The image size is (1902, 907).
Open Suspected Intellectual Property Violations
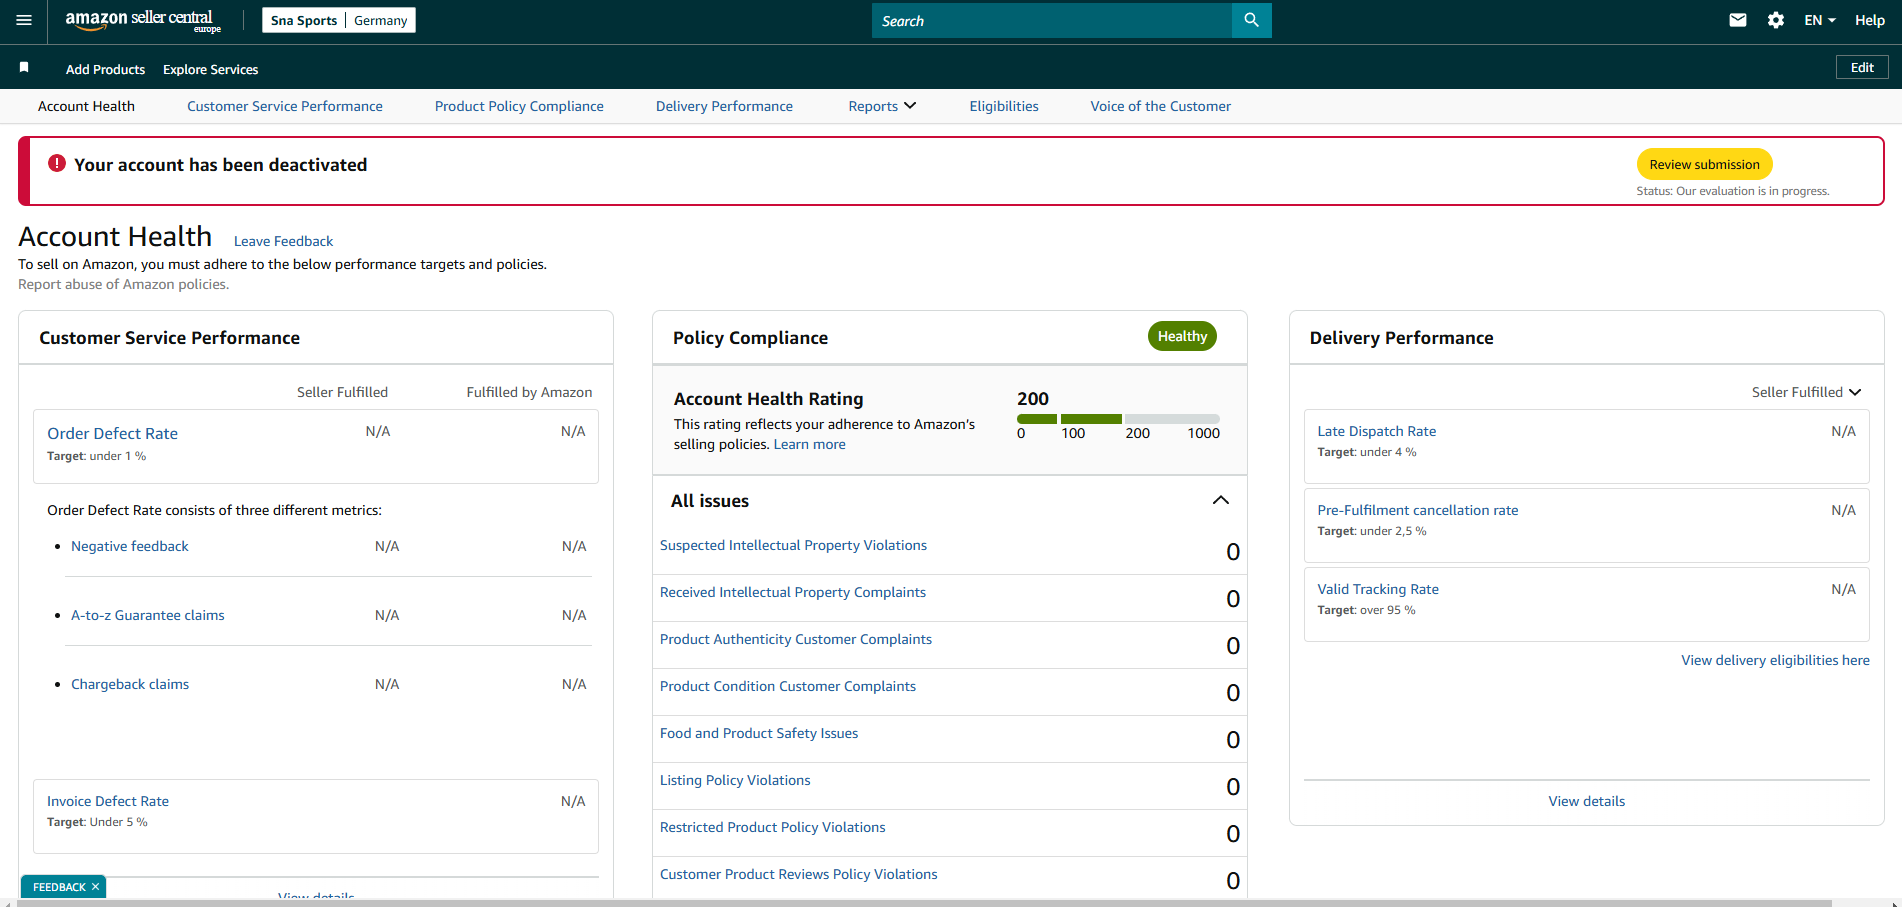(x=793, y=545)
